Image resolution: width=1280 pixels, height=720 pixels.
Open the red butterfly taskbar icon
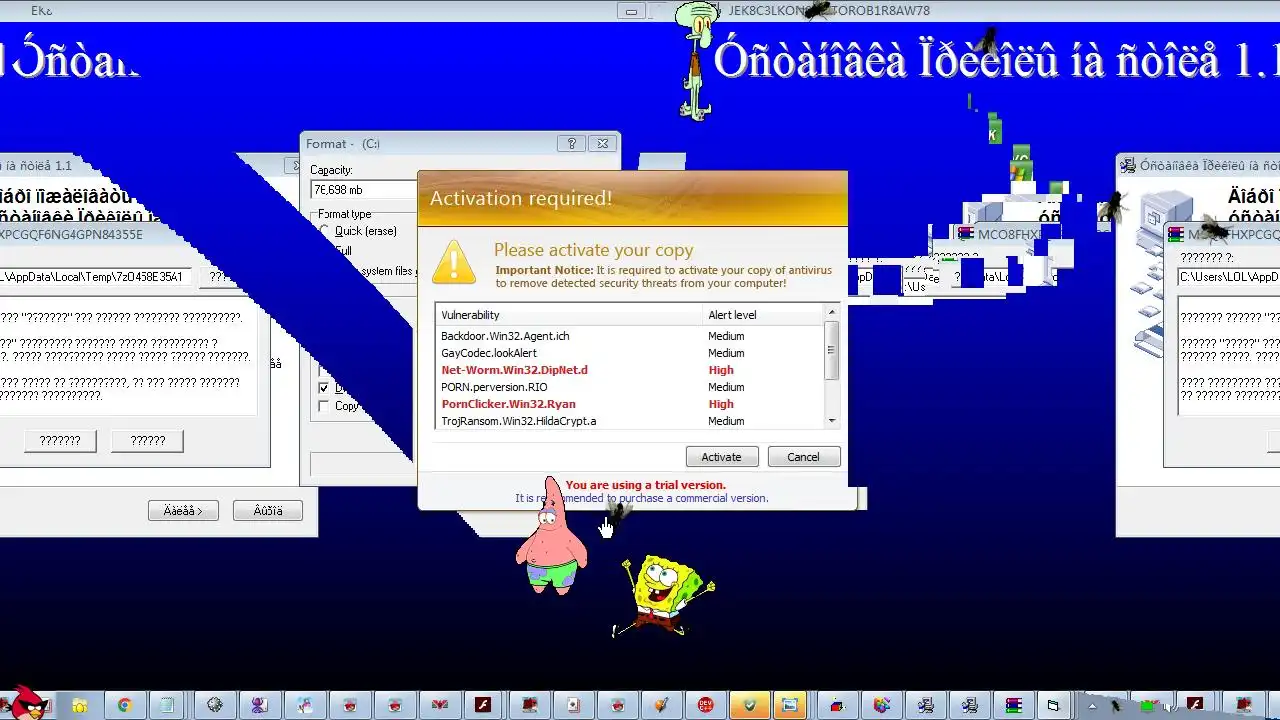tap(439, 705)
